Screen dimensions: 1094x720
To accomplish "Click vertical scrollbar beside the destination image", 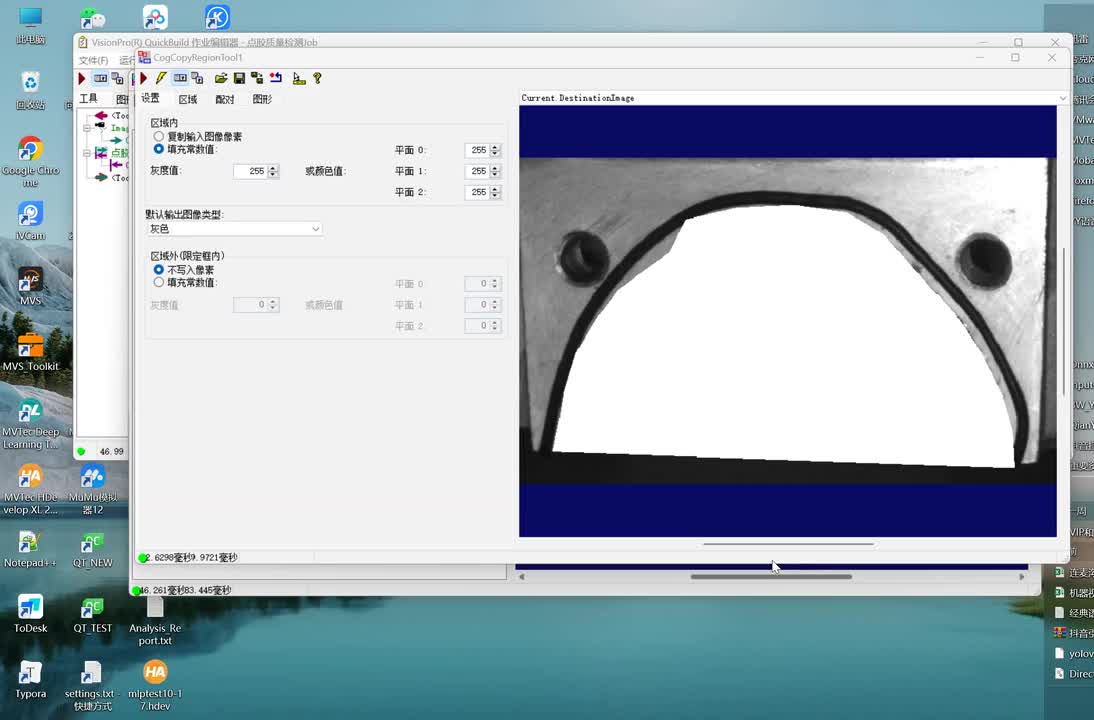I will (x=1063, y=321).
